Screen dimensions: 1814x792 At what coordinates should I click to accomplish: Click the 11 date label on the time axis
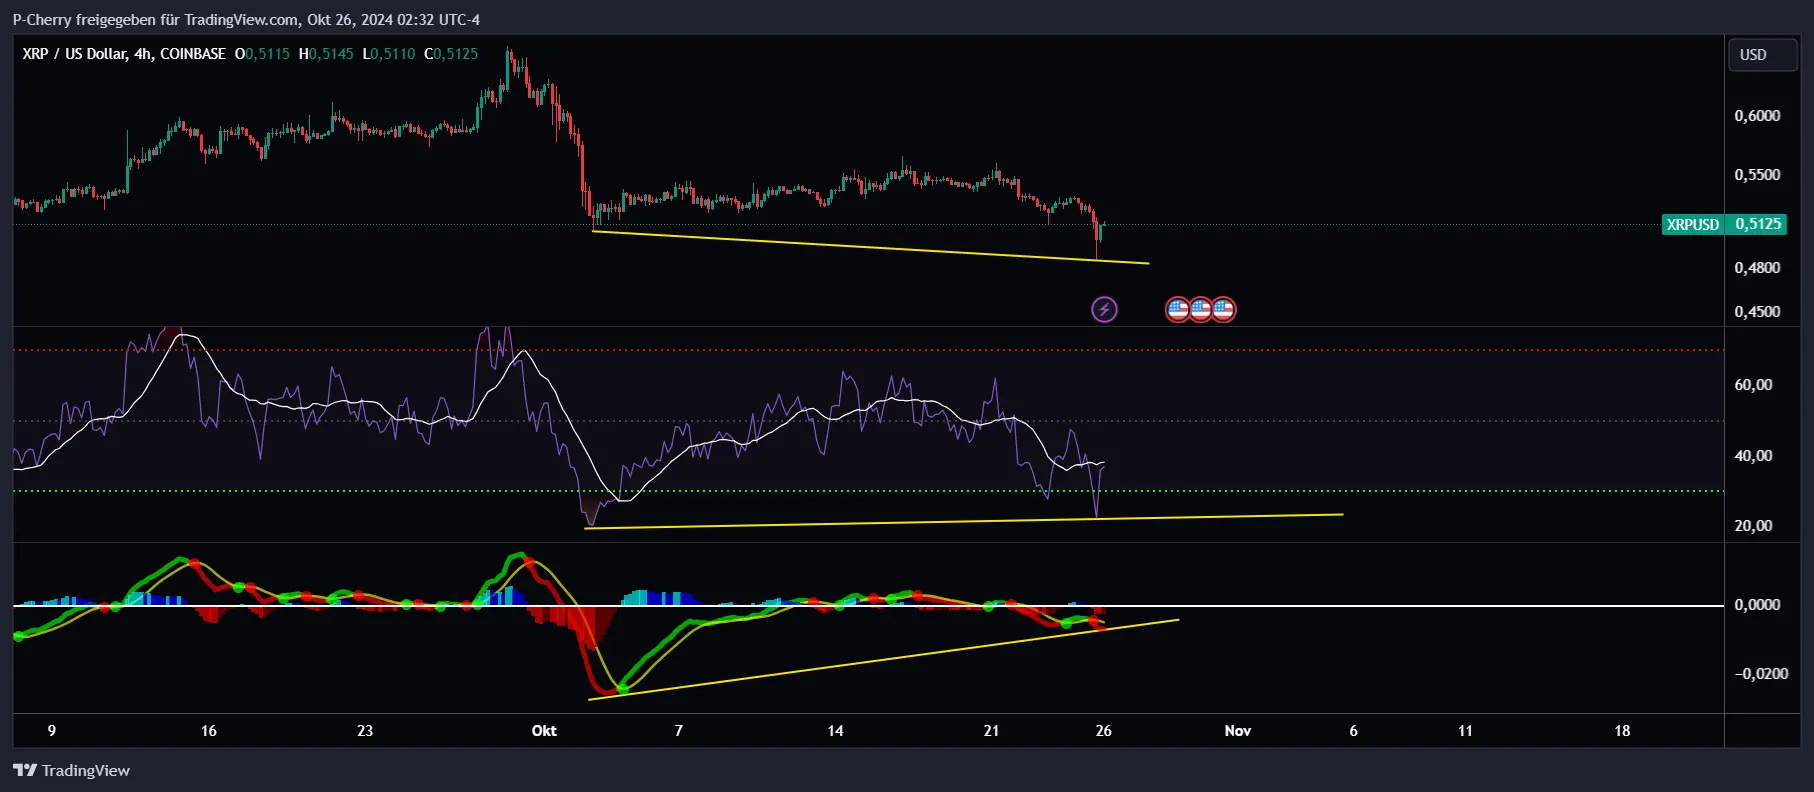[1465, 731]
